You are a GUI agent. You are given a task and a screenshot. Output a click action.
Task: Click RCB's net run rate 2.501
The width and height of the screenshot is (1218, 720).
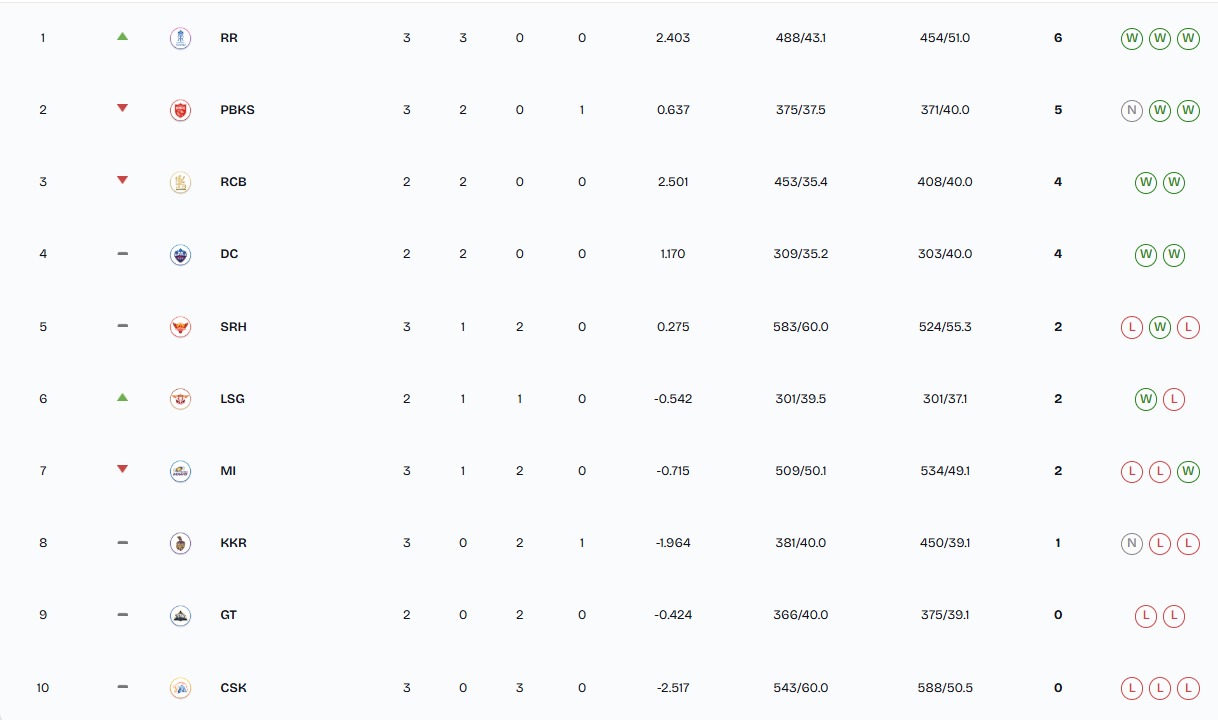coord(672,182)
